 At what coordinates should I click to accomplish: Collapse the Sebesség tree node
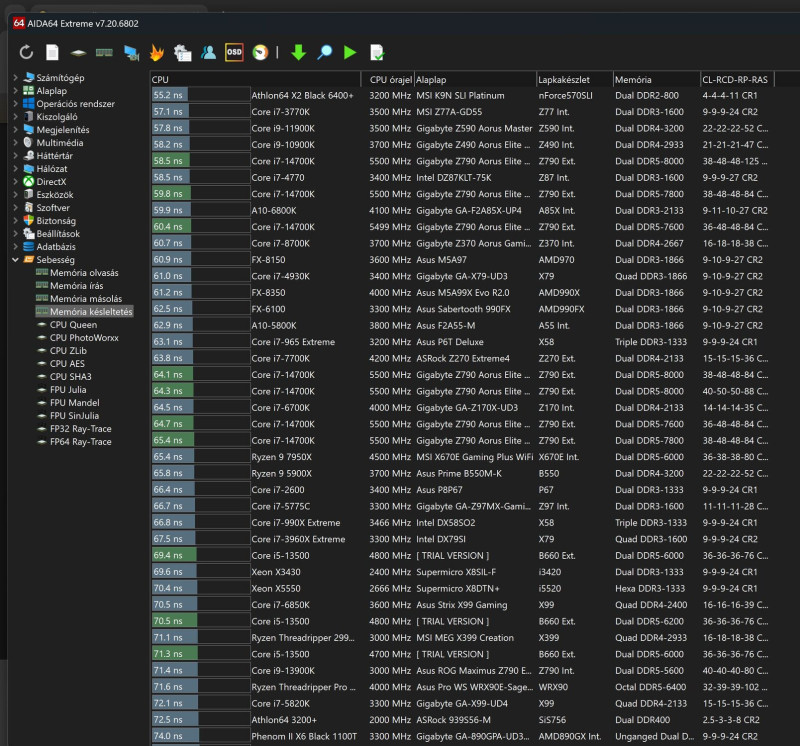[15, 260]
